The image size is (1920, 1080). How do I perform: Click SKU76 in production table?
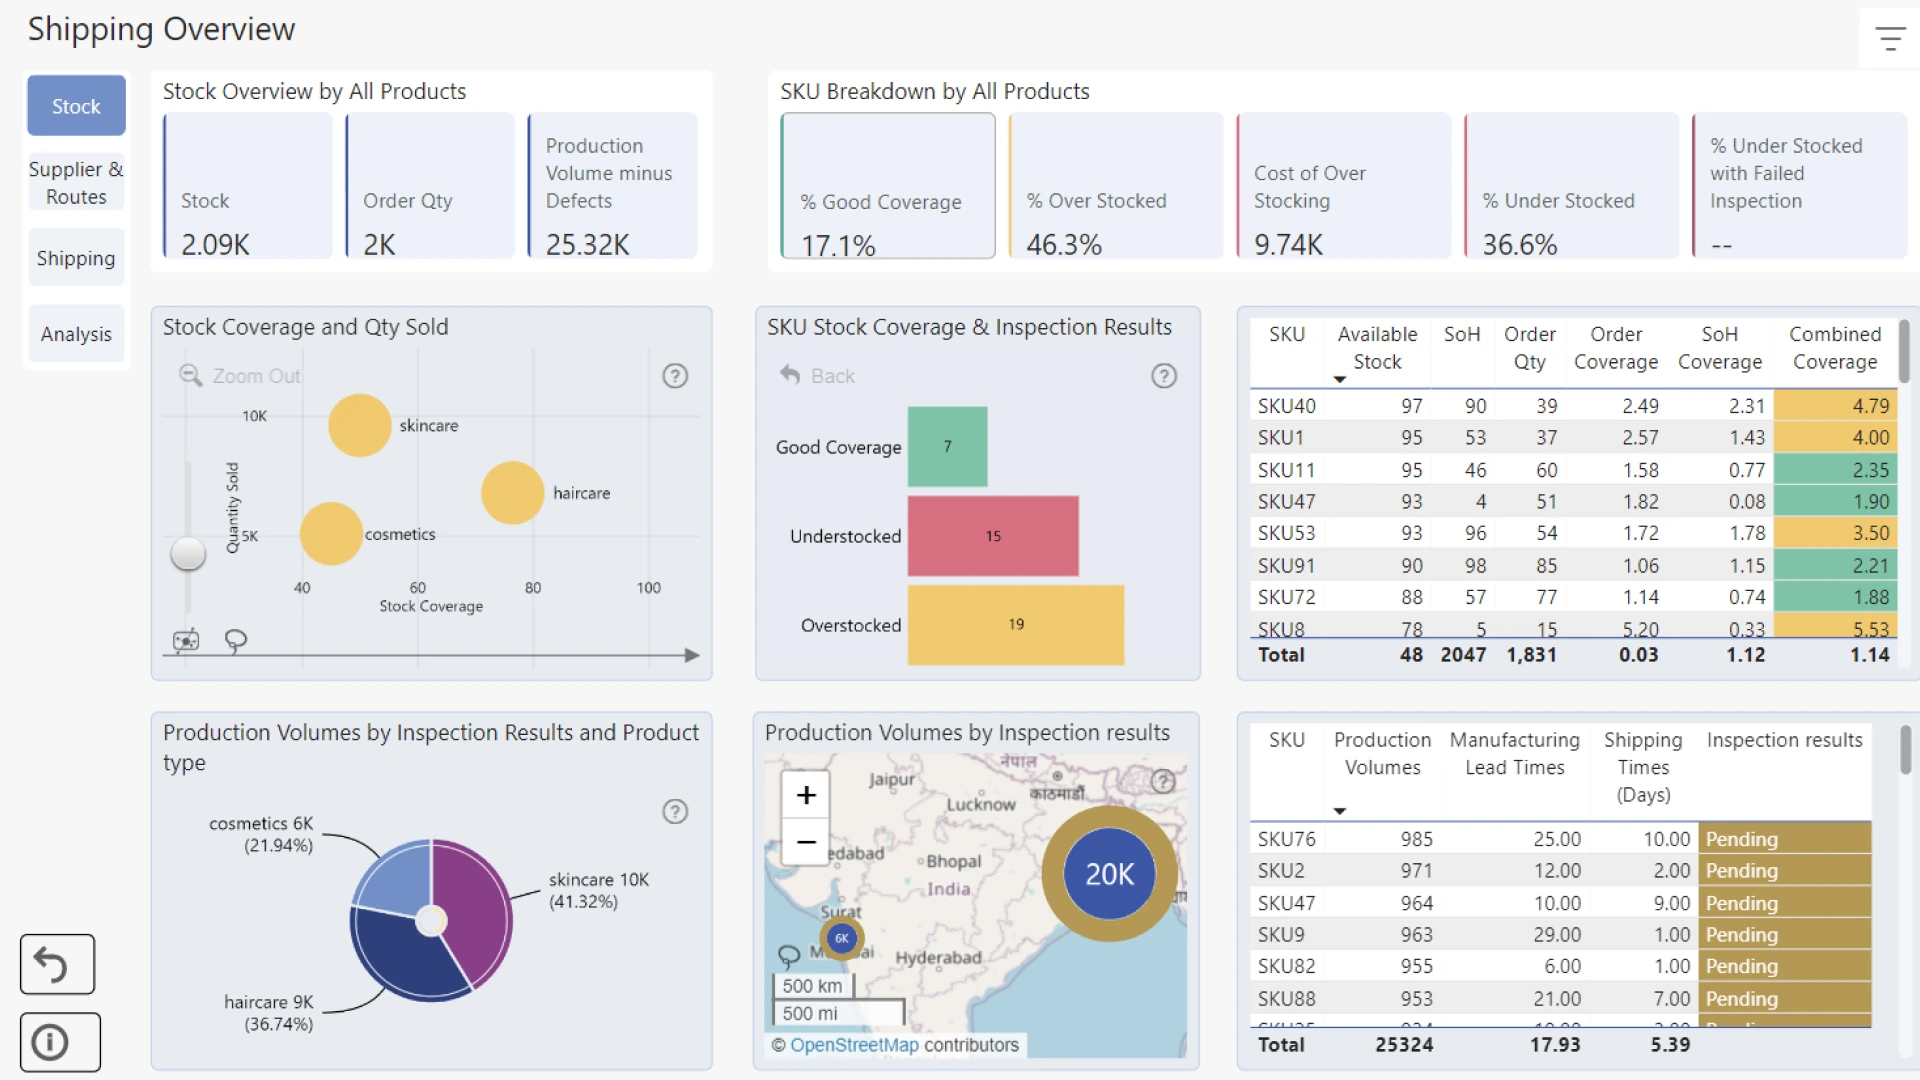point(1286,839)
